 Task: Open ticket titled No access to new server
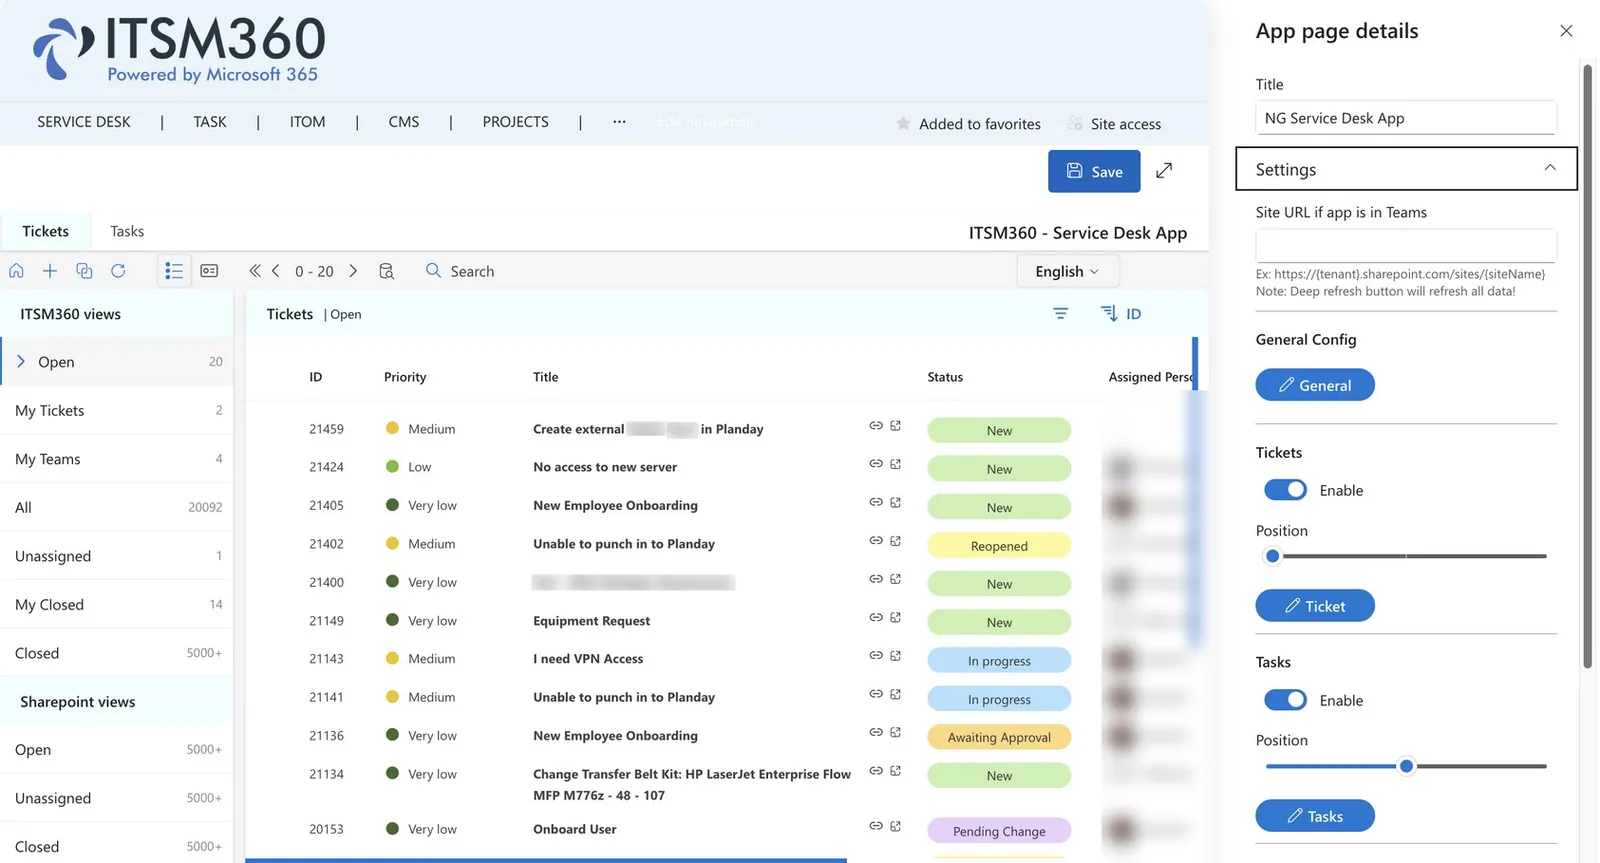[x=605, y=467]
